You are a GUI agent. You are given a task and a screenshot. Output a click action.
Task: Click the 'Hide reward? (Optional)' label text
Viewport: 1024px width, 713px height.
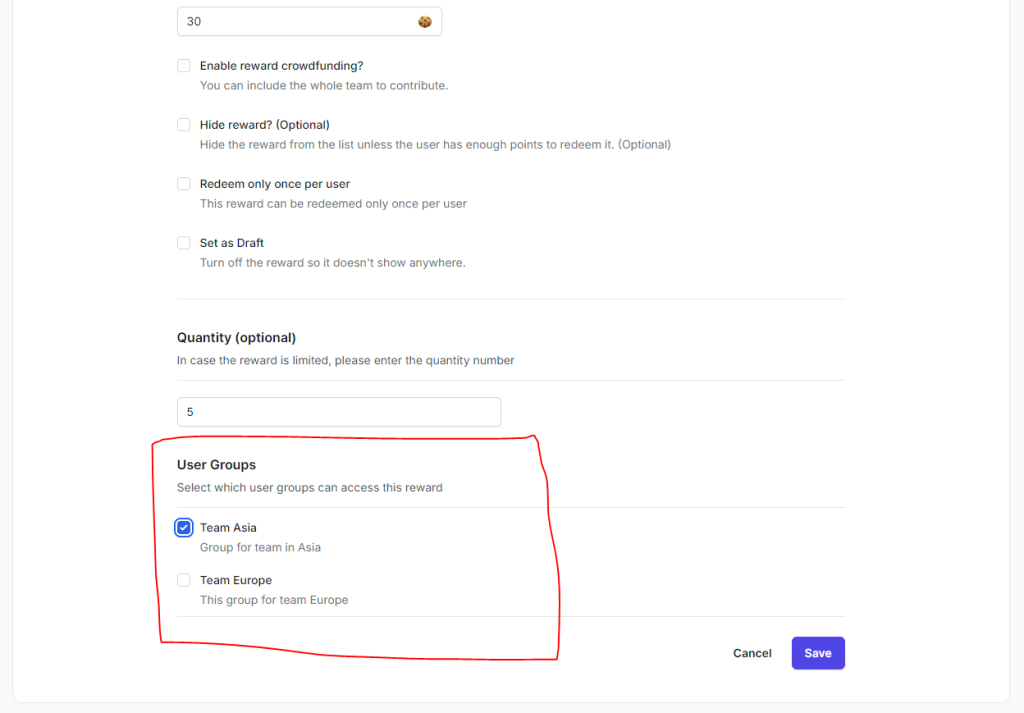click(x=264, y=125)
